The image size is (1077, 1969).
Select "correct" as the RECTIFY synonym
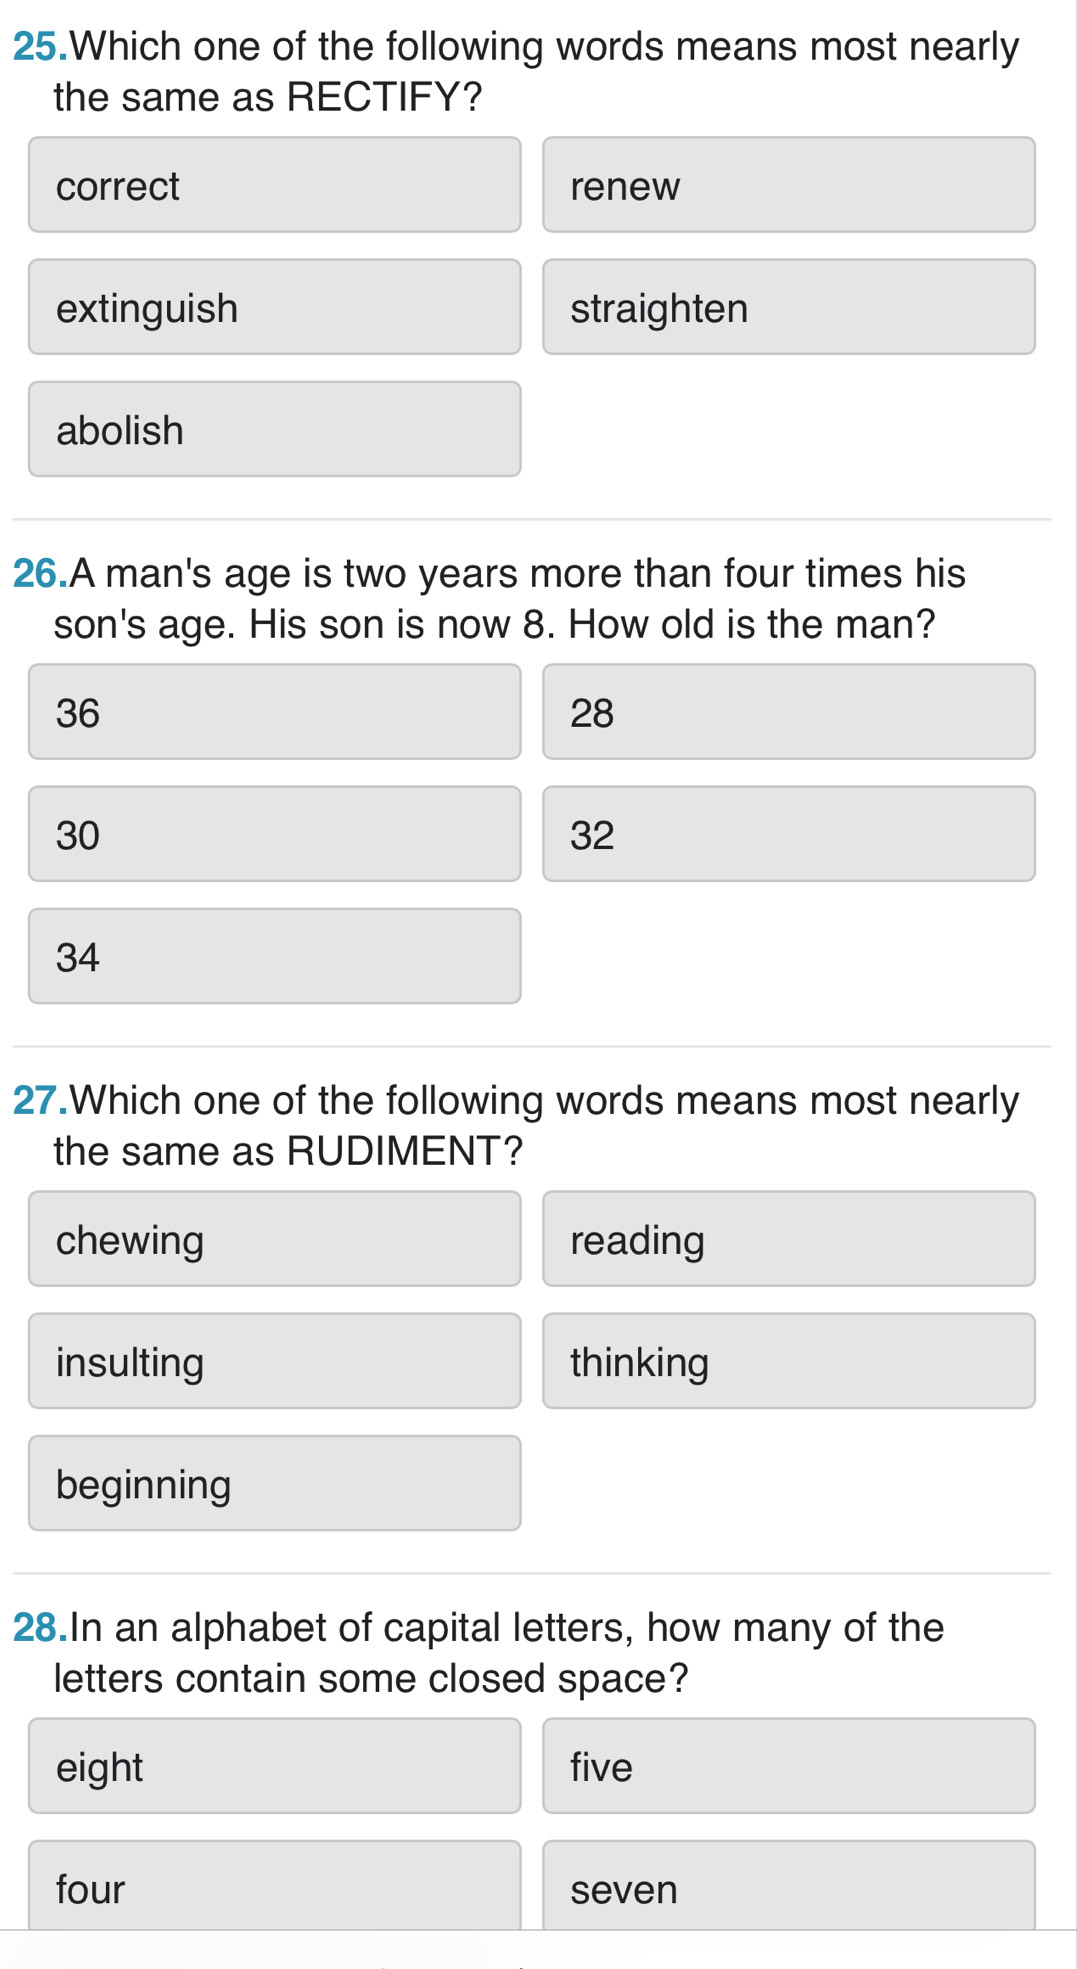pyautogui.click(x=275, y=184)
